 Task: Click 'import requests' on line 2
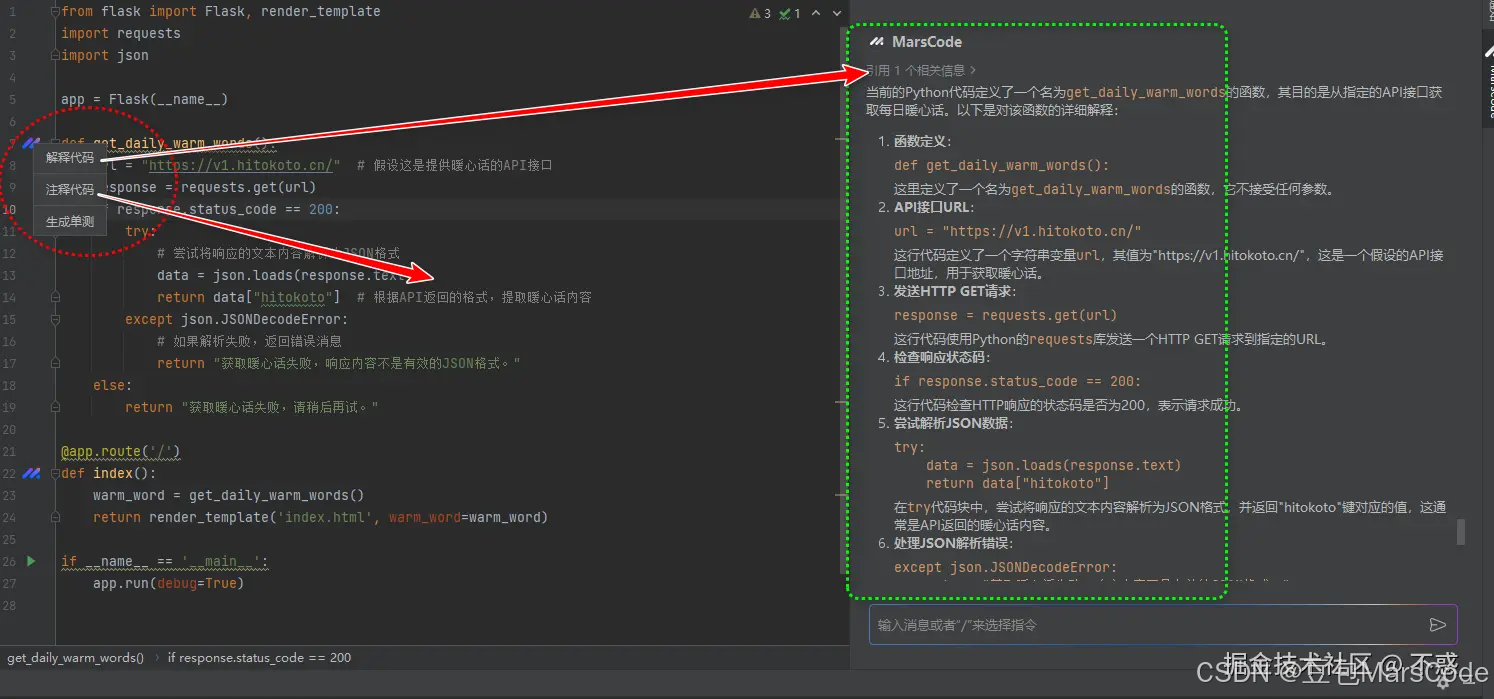tap(121, 33)
